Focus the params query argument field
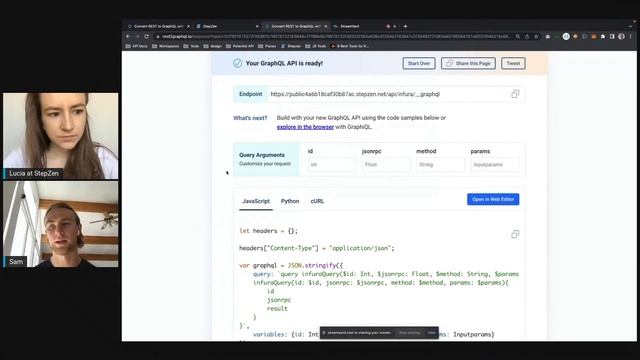 pyautogui.click(x=495, y=164)
